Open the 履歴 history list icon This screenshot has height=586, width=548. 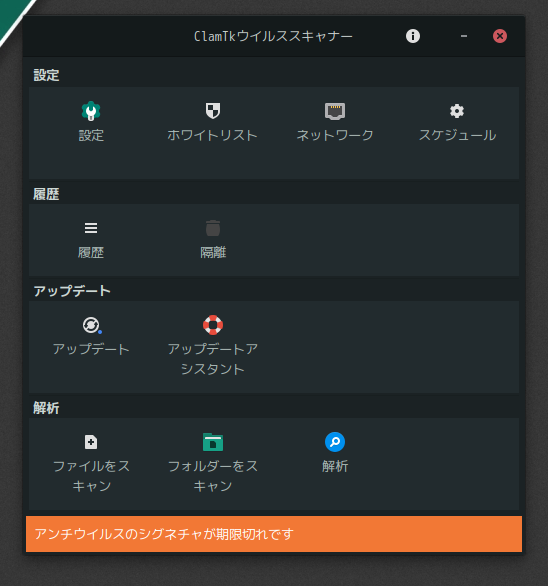tap(91, 228)
